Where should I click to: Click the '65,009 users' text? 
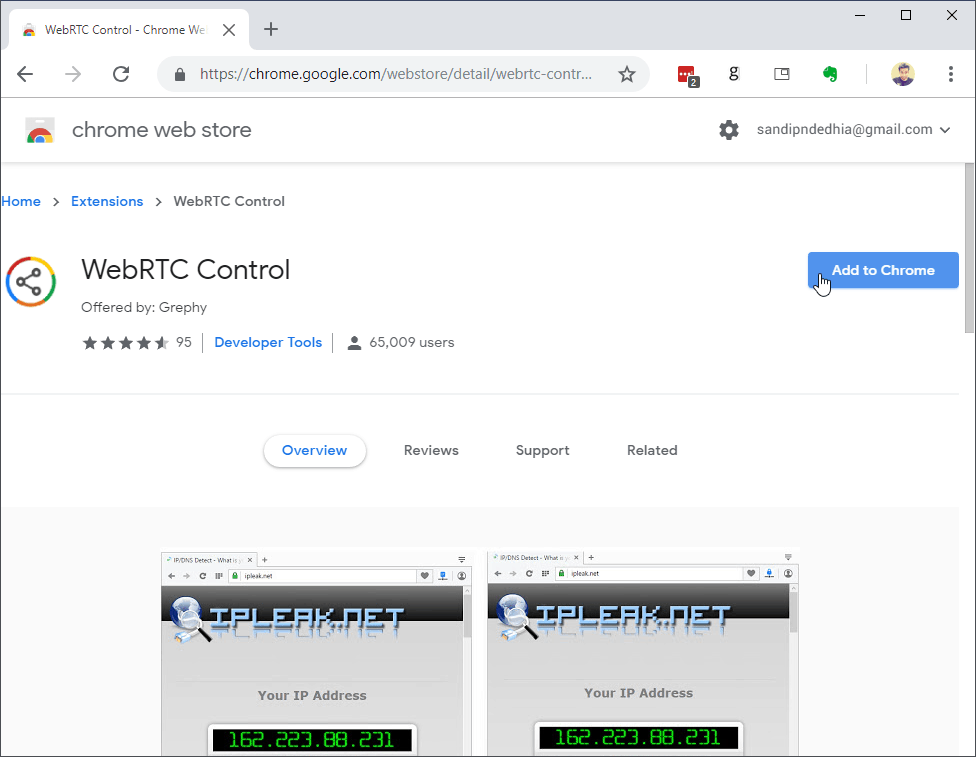pos(411,342)
